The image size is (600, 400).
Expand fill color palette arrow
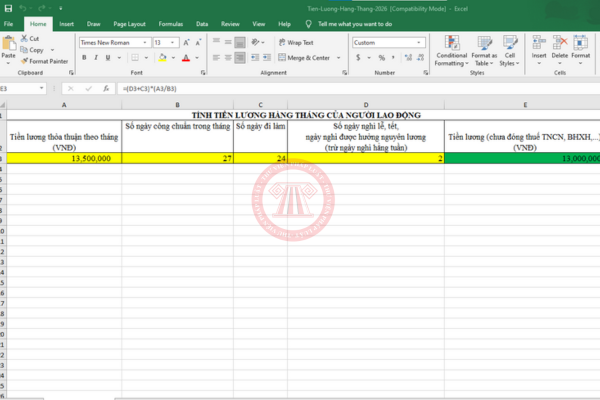[173, 58]
